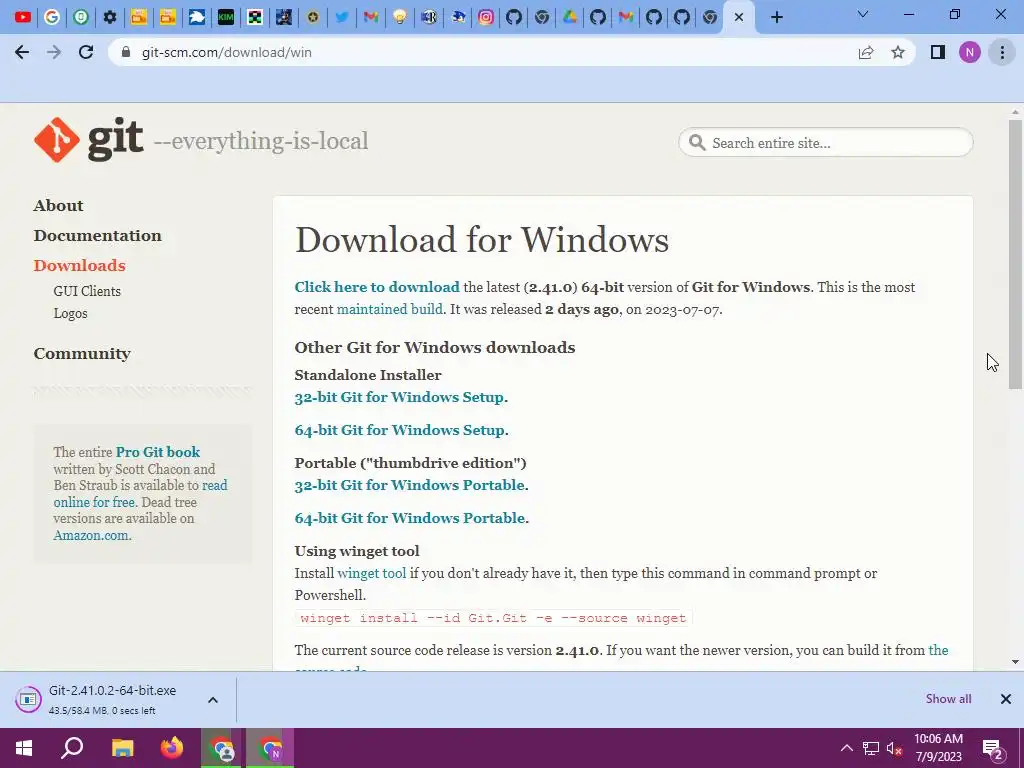Screen dimensions: 1024x768
Task: Open Chrome three-dot menu
Action: point(1002,52)
